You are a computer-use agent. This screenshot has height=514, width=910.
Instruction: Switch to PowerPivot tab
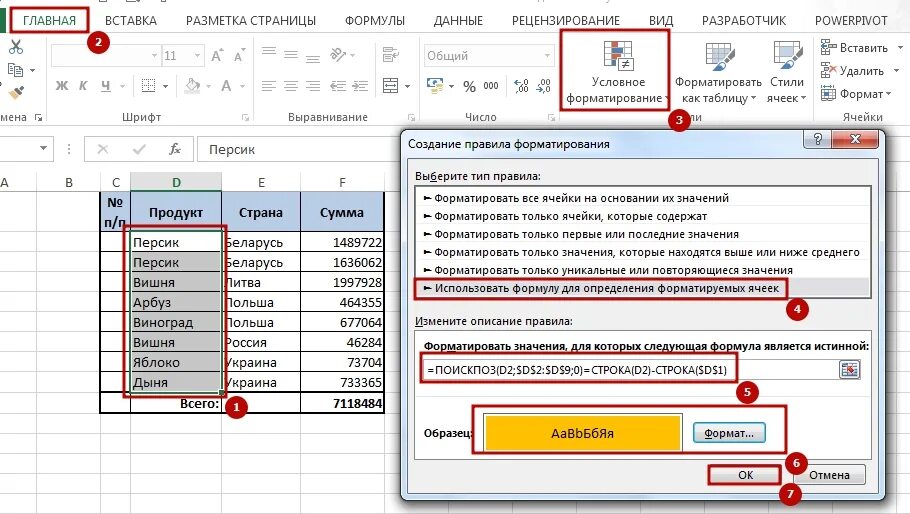(851, 20)
